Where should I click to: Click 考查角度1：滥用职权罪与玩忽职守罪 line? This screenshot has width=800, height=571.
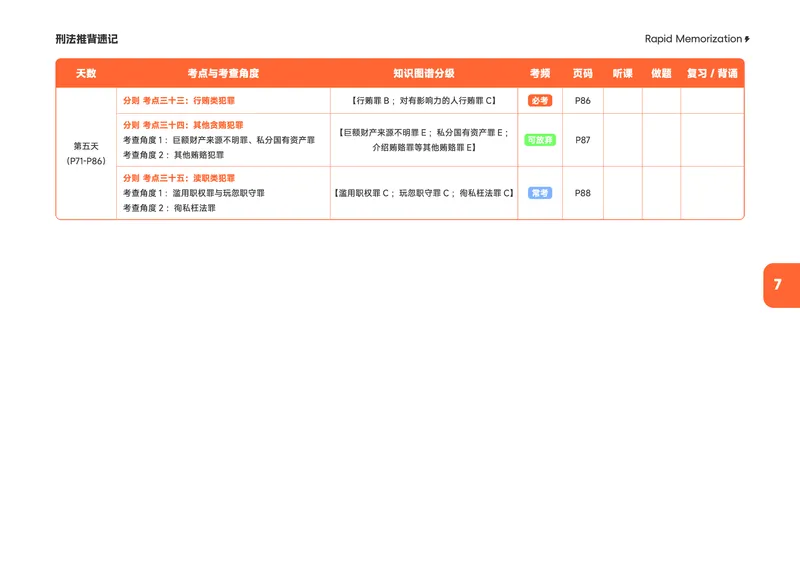tap(194, 193)
